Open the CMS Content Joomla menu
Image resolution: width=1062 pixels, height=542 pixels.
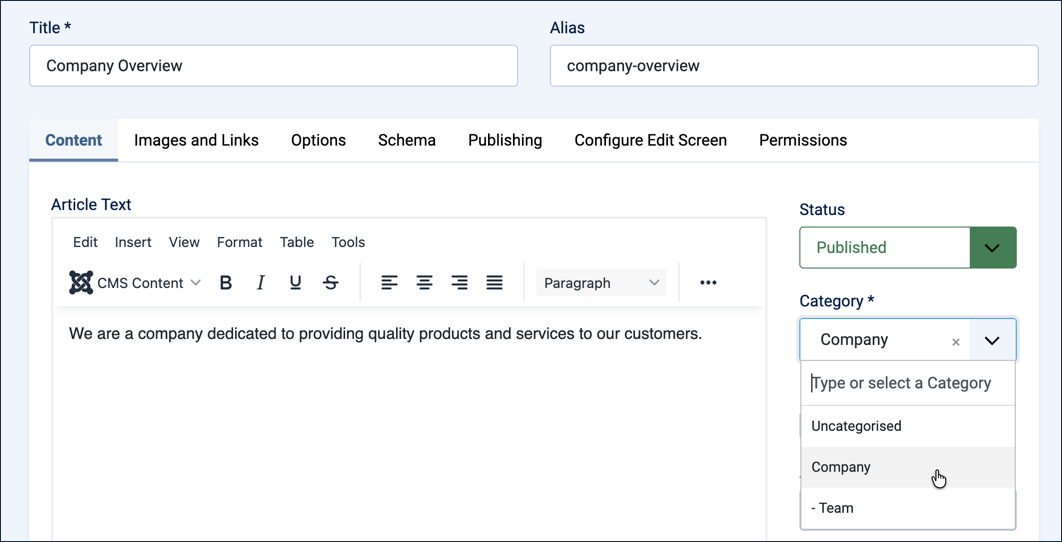click(135, 283)
